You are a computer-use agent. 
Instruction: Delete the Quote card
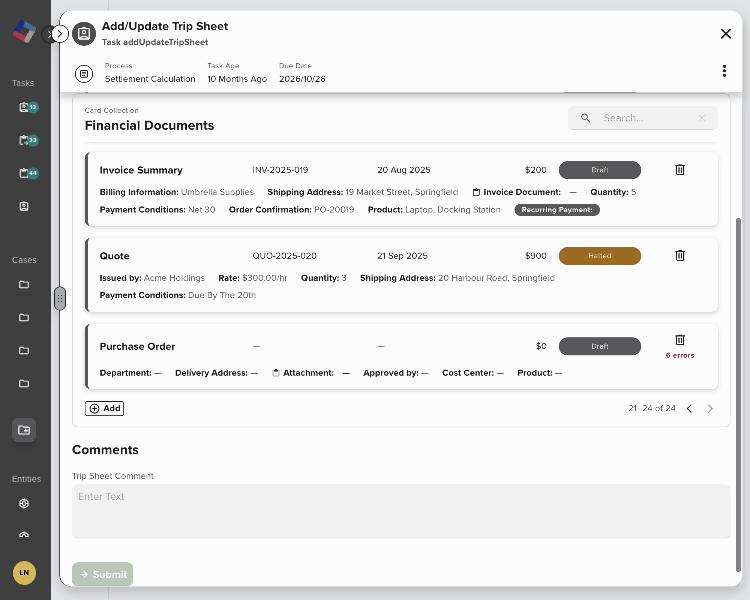(x=680, y=256)
